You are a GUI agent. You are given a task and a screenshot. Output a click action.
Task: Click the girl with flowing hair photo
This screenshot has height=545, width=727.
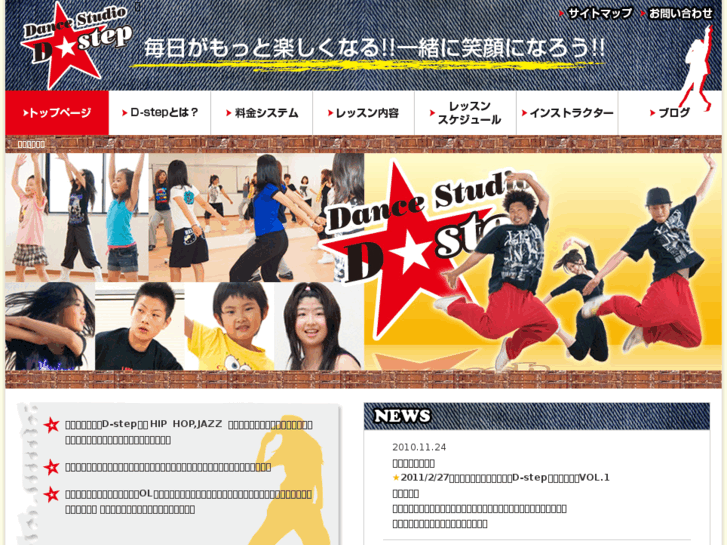tap(50, 326)
